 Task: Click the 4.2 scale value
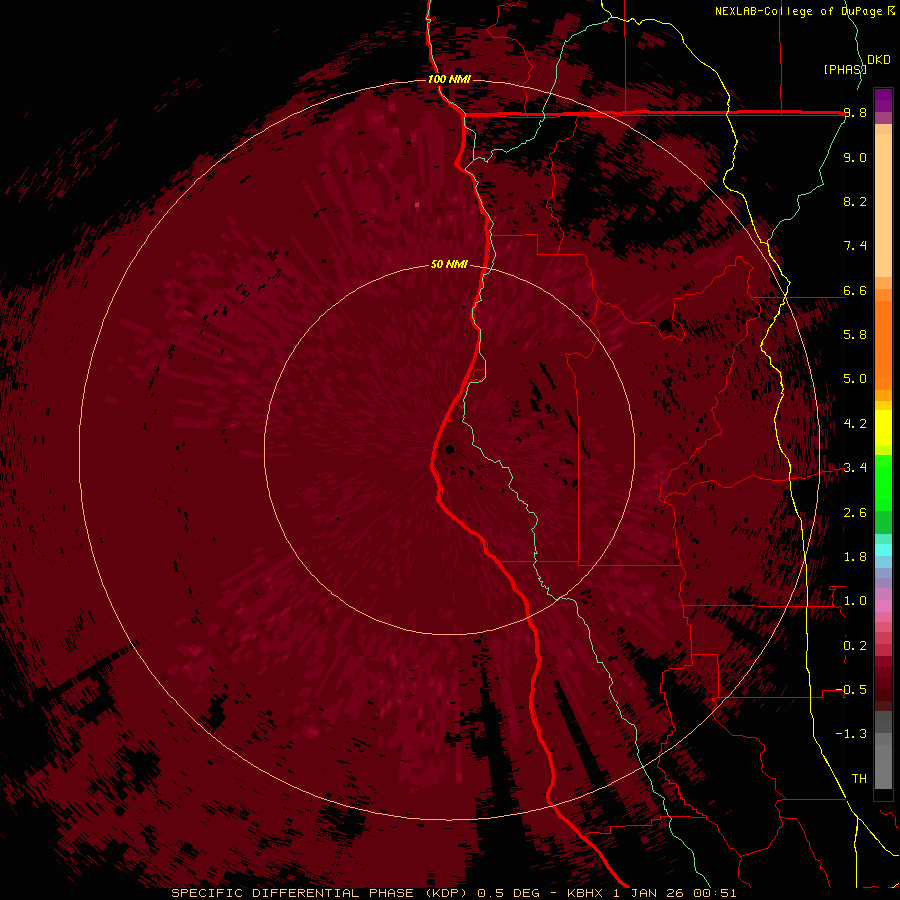(x=855, y=423)
